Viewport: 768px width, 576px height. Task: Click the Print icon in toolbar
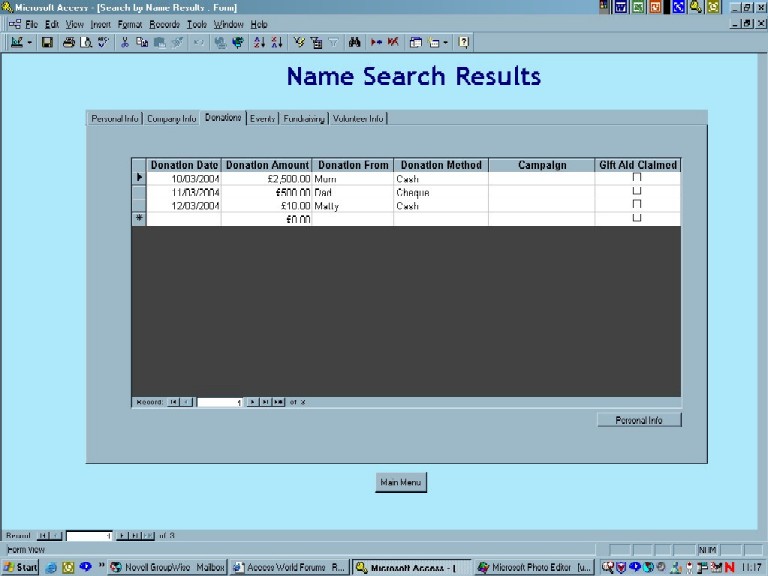(69, 43)
